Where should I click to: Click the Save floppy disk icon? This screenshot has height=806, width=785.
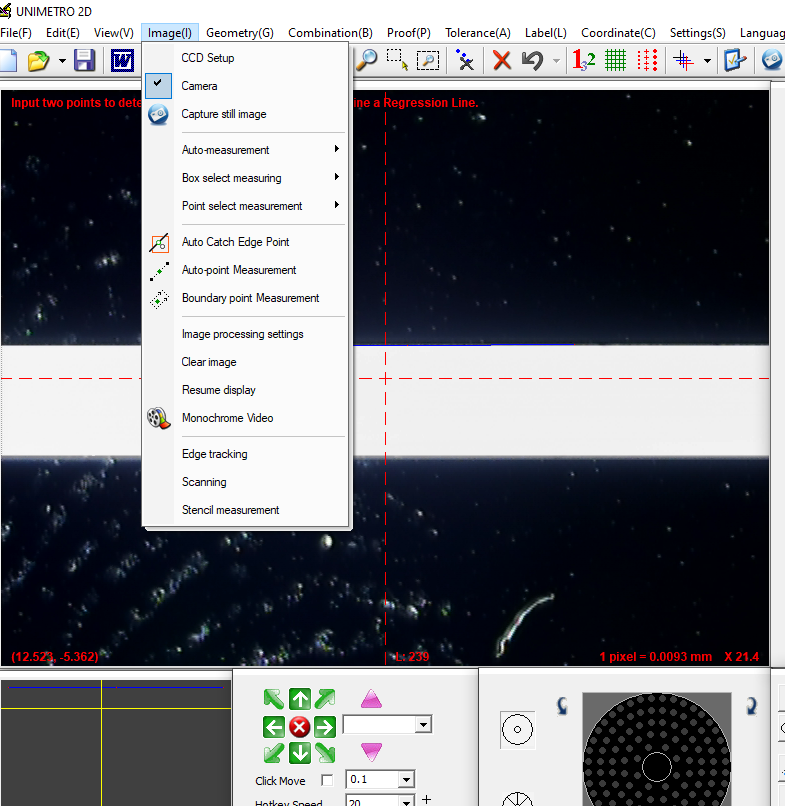[x=84, y=60]
